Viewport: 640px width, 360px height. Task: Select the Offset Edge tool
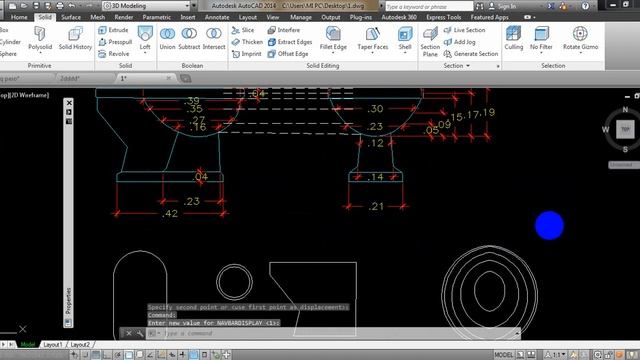coord(288,53)
